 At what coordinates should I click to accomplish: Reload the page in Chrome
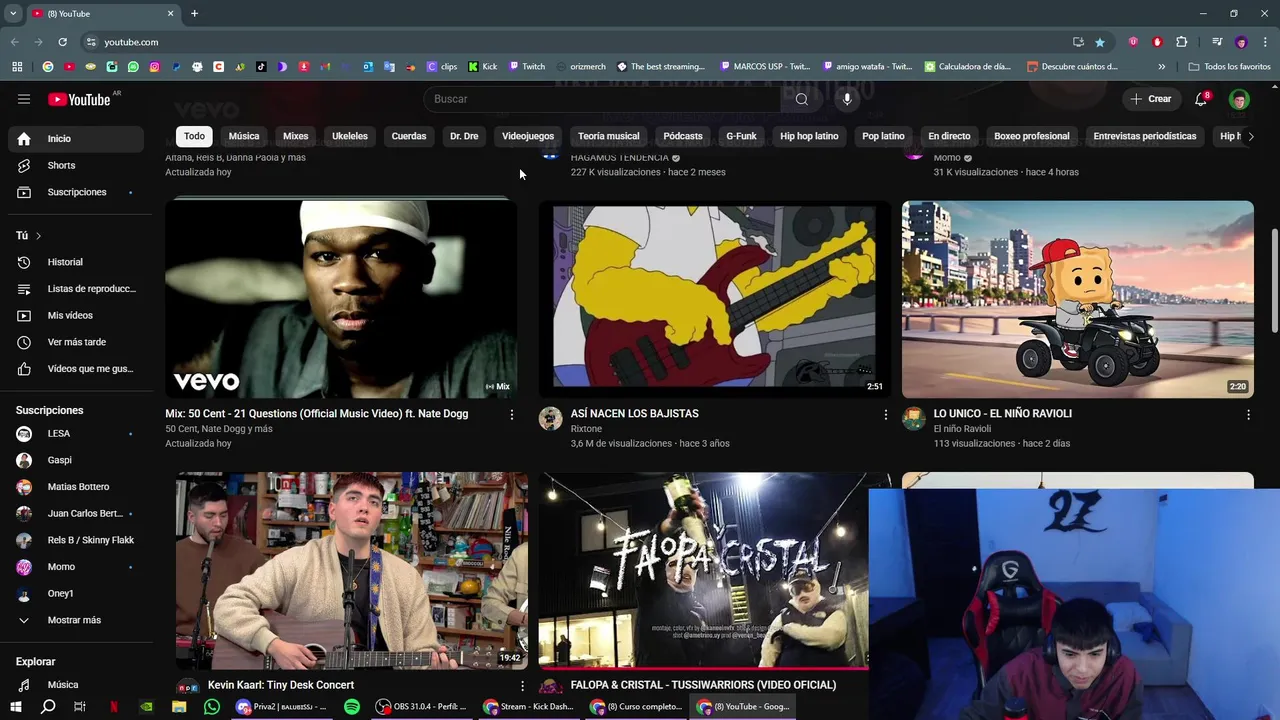tap(62, 42)
